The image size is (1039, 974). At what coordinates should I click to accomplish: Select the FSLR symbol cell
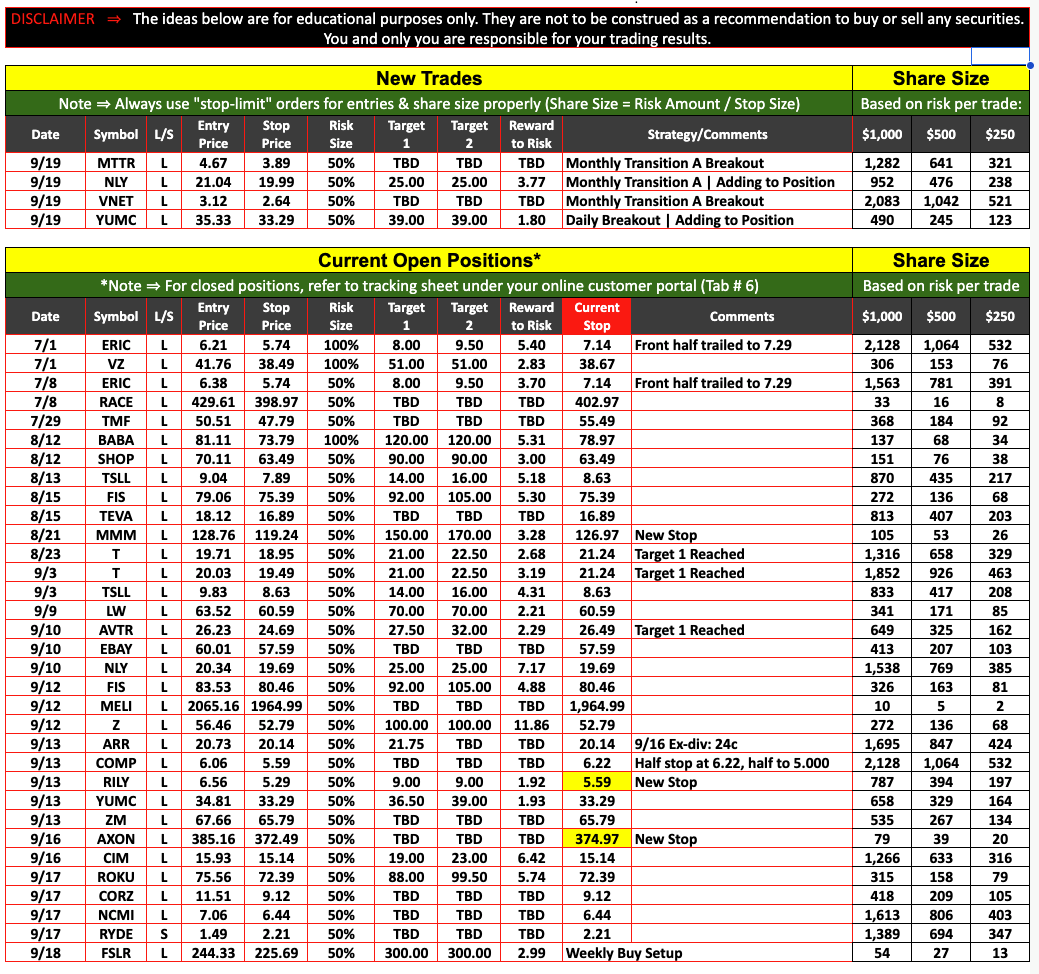click(x=116, y=953)
